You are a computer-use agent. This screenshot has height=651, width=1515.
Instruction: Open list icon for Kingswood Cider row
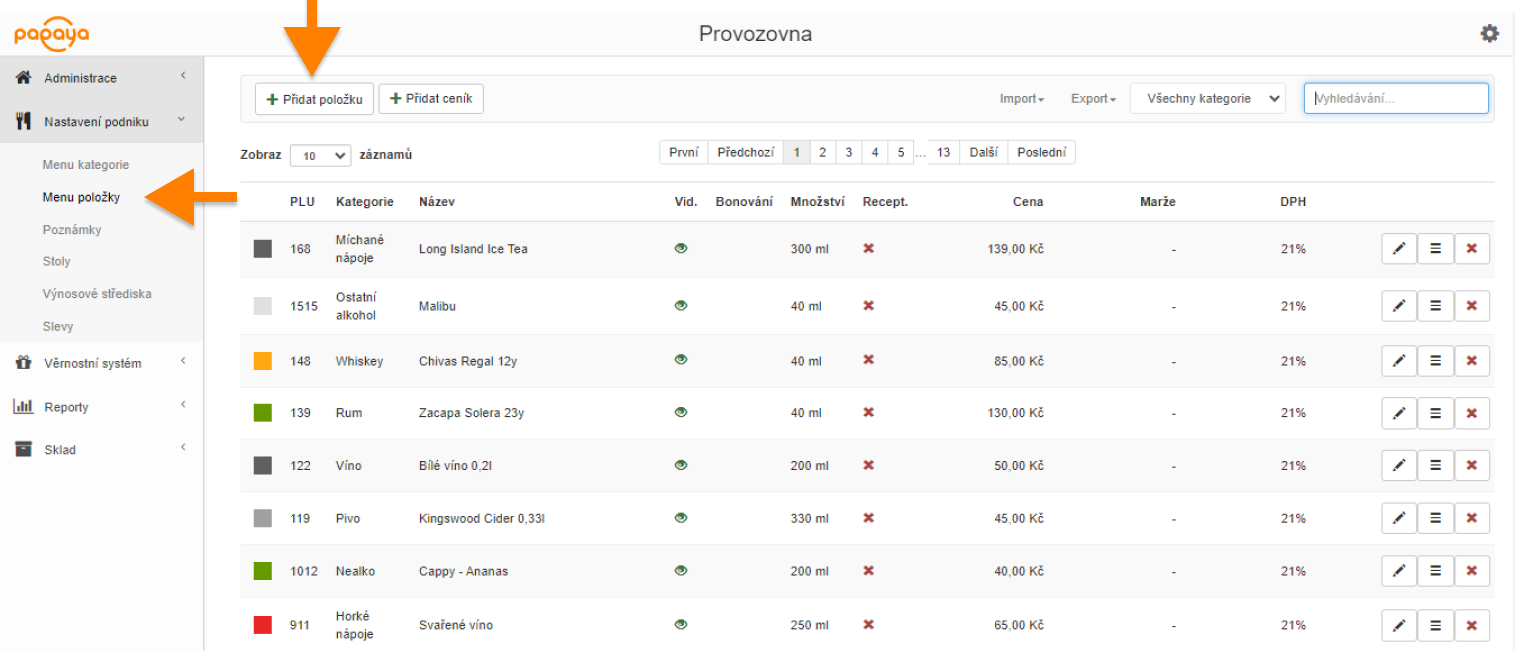tap(1435, 518)
